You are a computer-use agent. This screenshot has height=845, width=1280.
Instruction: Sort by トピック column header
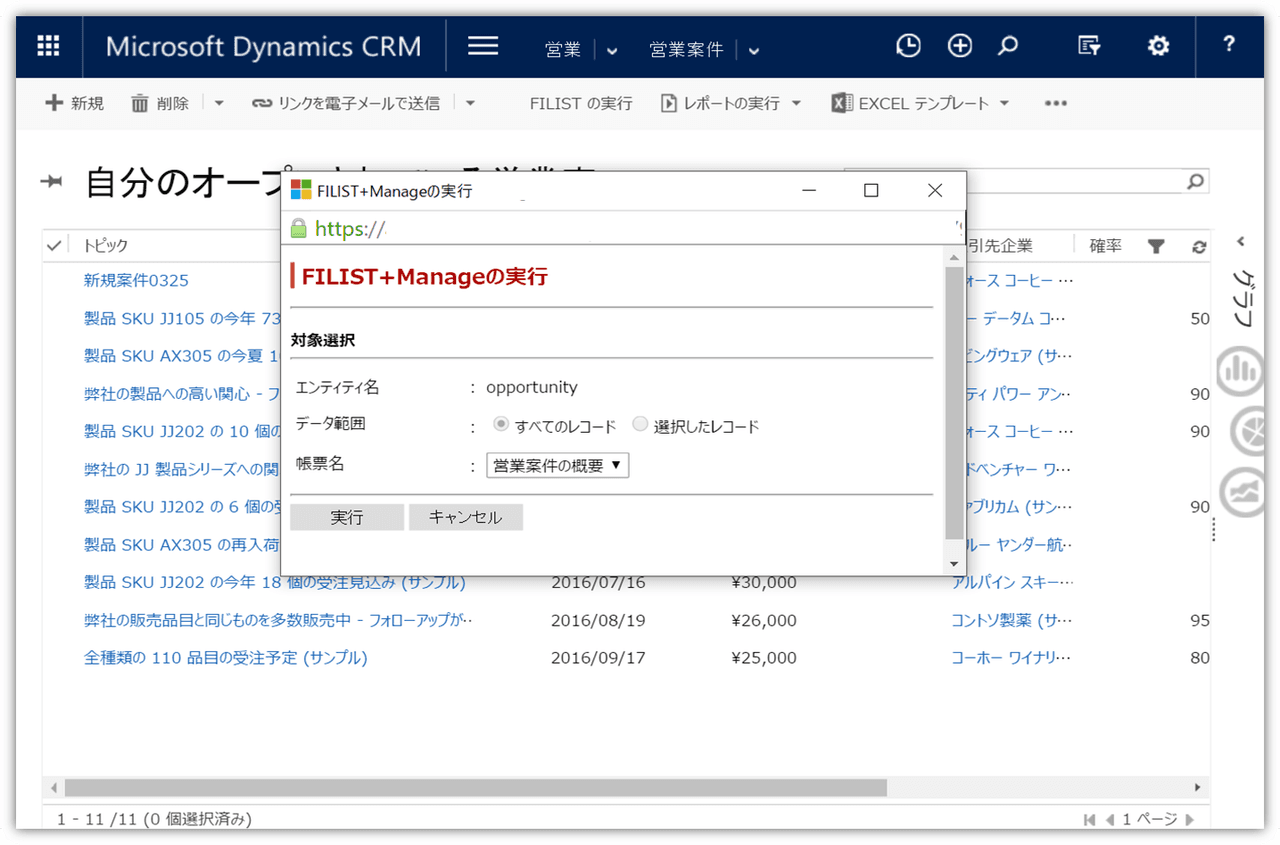pyautogui.click(x=106, y=246)
